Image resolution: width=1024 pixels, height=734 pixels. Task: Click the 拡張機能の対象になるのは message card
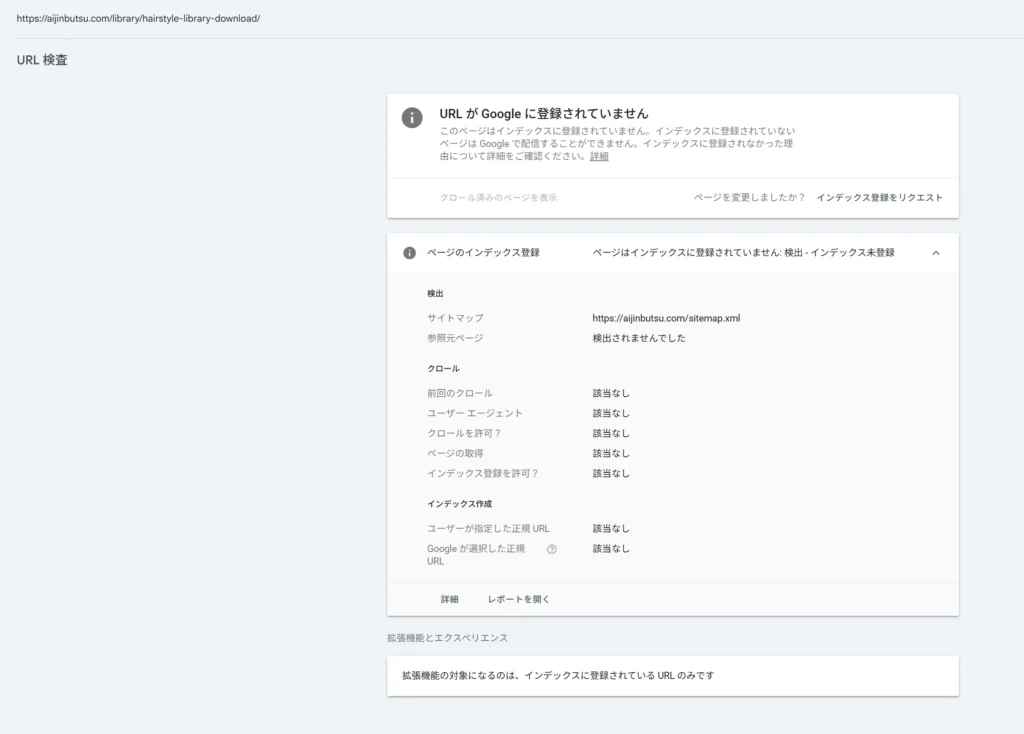click(x=673, y=676)
